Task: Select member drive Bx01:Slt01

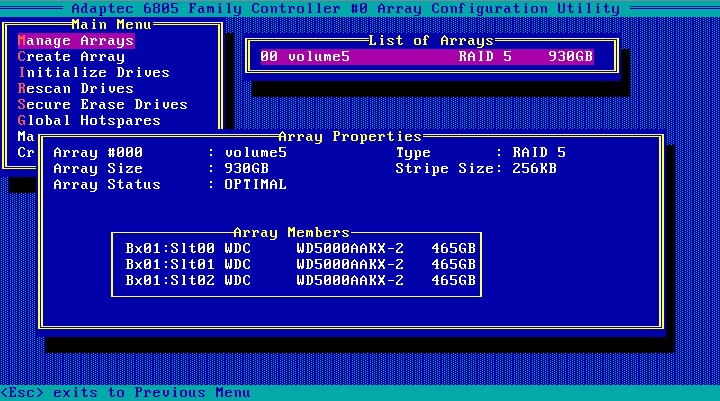Action: click(300, 264)
